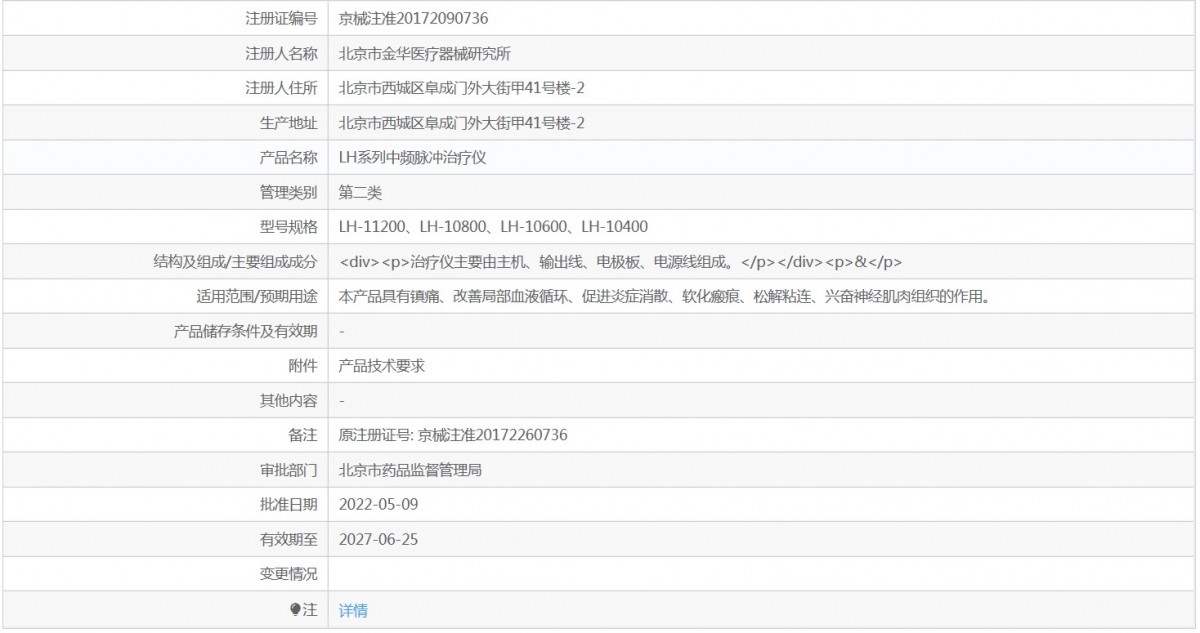Select the attachment value 产品技术要求
The image size is (1200, 633).
pyautogui.click(x=382, y=366)
